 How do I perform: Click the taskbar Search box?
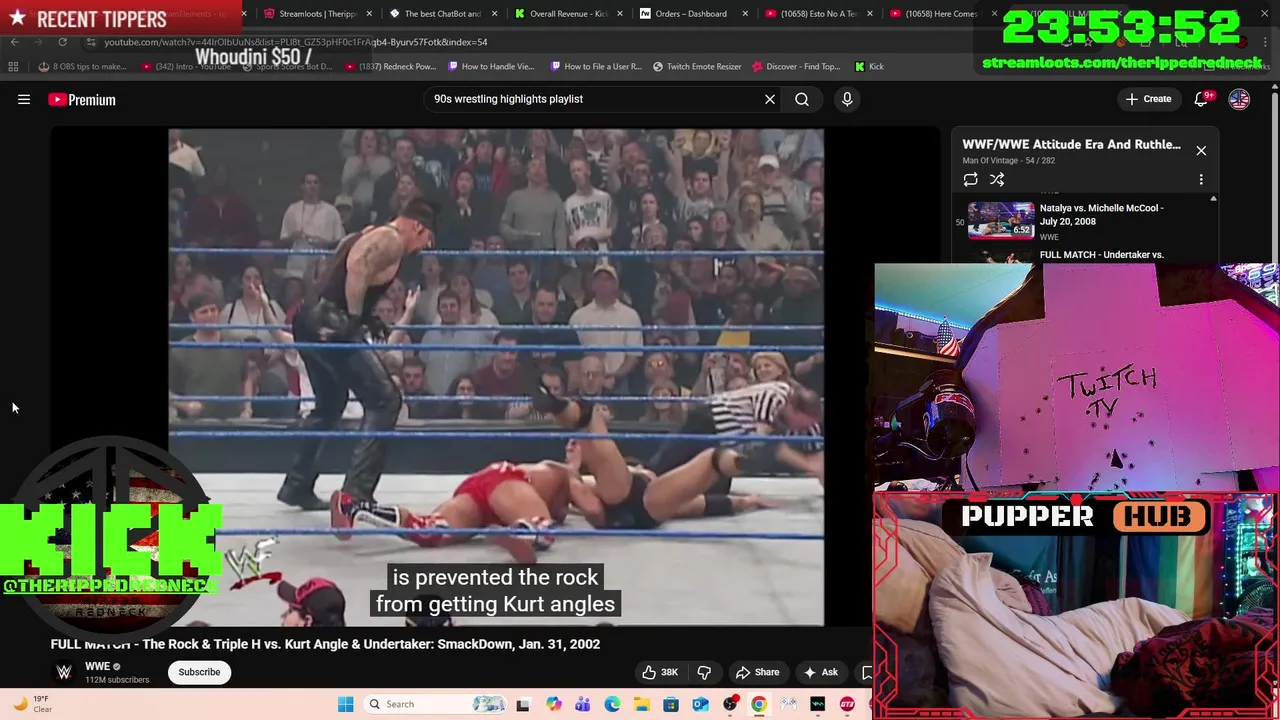pyautogui.click(x=436, y=704)
